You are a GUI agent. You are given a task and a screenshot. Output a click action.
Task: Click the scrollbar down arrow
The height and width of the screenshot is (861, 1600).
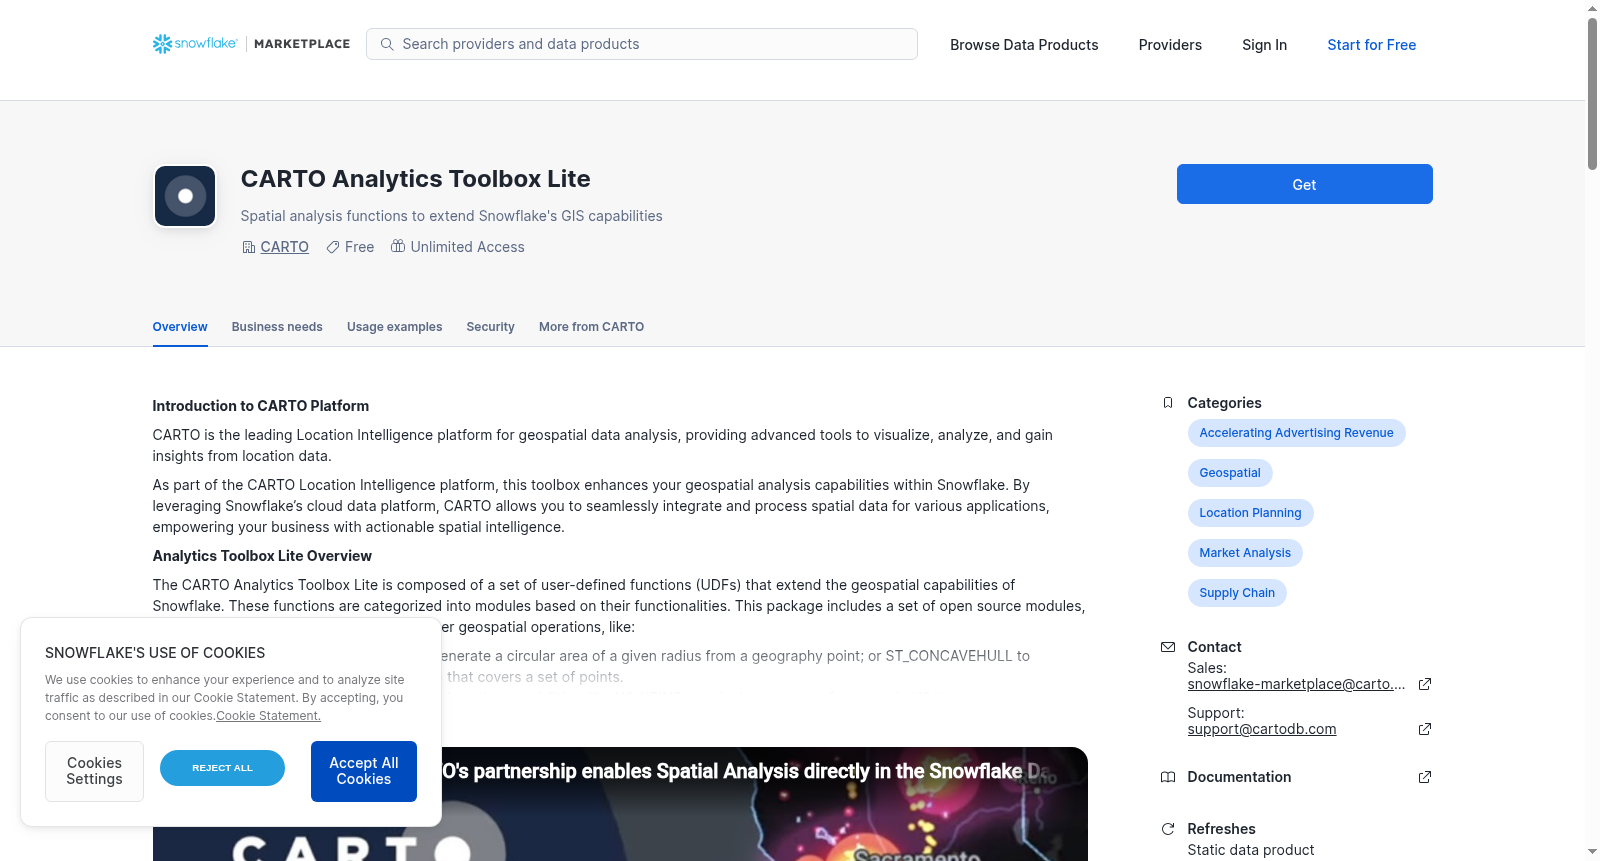[1592, 852]
